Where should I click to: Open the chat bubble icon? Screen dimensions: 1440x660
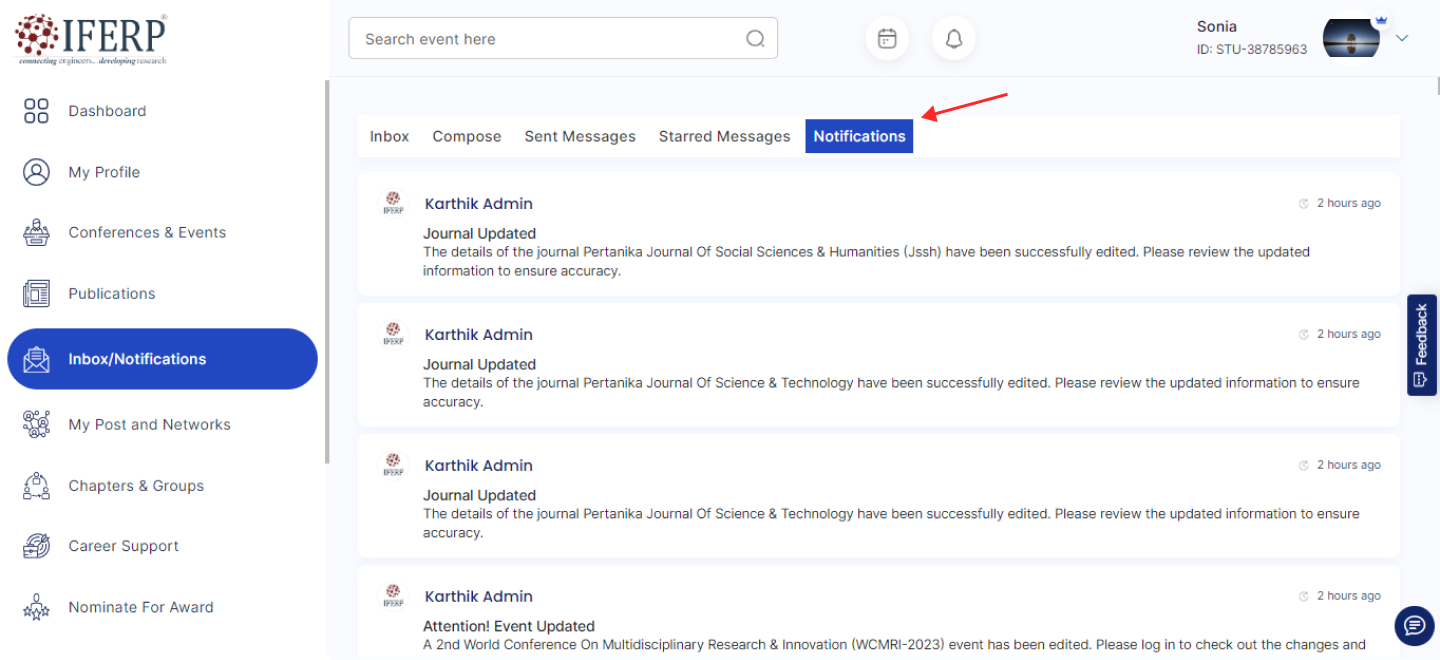coord(1414,626)
